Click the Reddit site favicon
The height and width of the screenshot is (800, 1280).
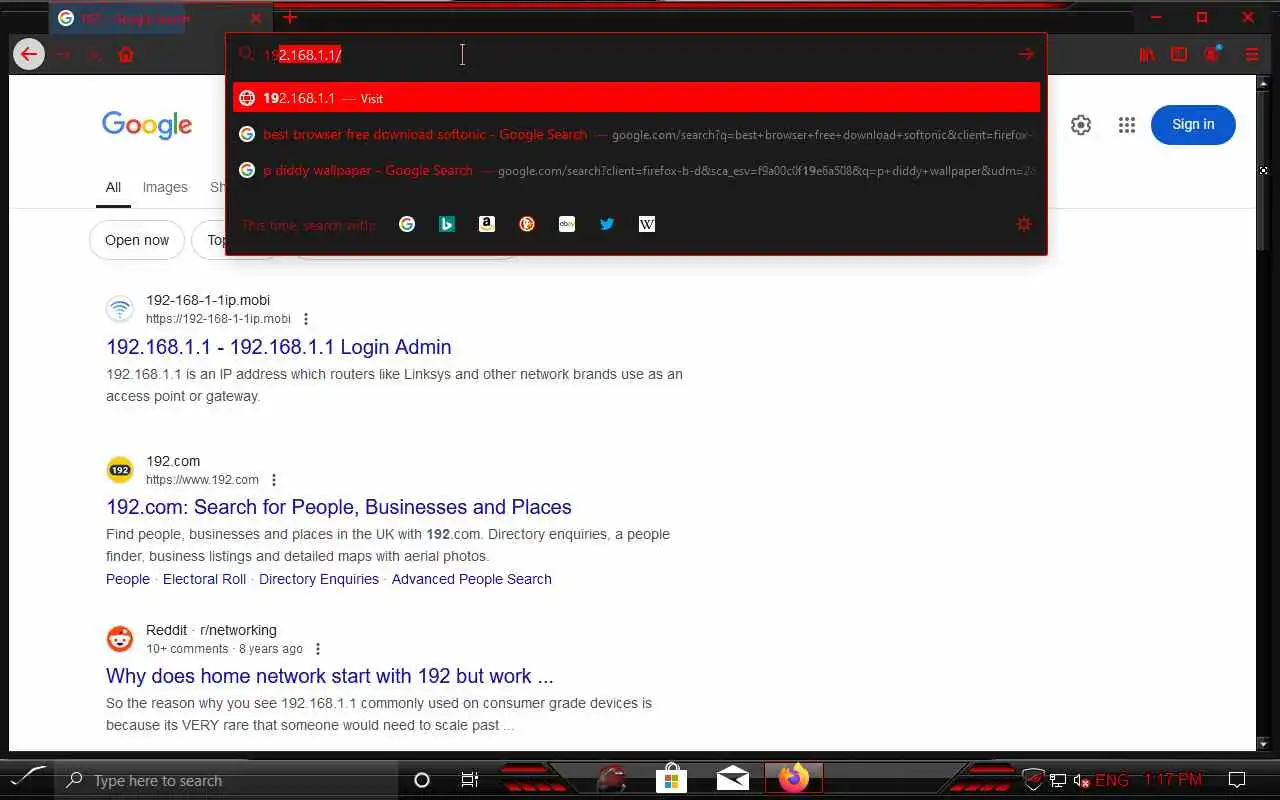pos(120,639)
